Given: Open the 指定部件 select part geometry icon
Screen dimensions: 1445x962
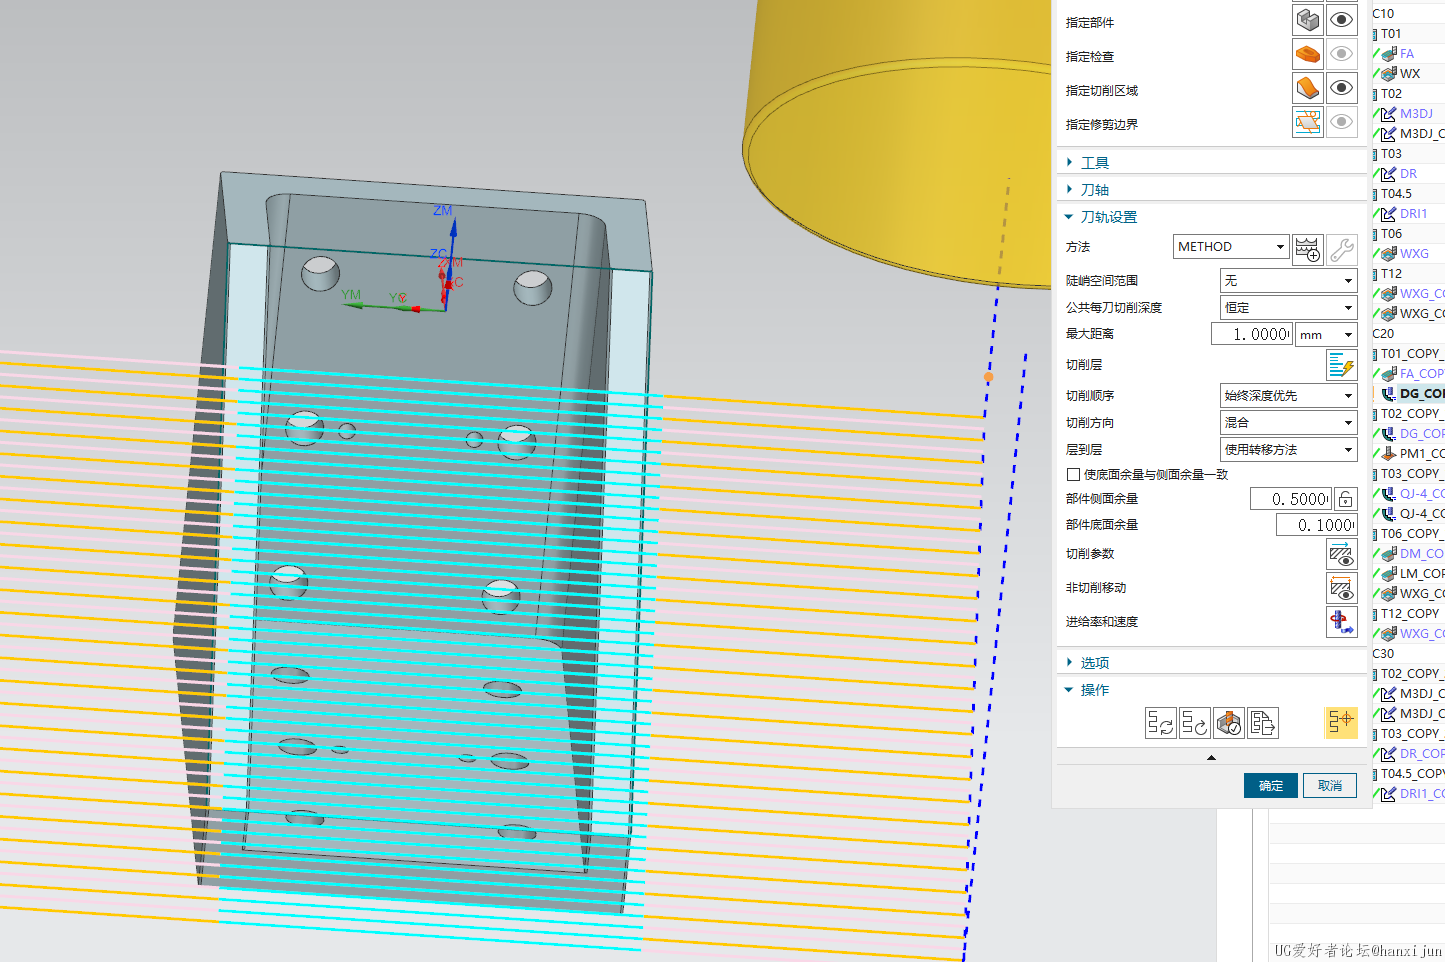Looking at the screenshot, I should 1307,20.
